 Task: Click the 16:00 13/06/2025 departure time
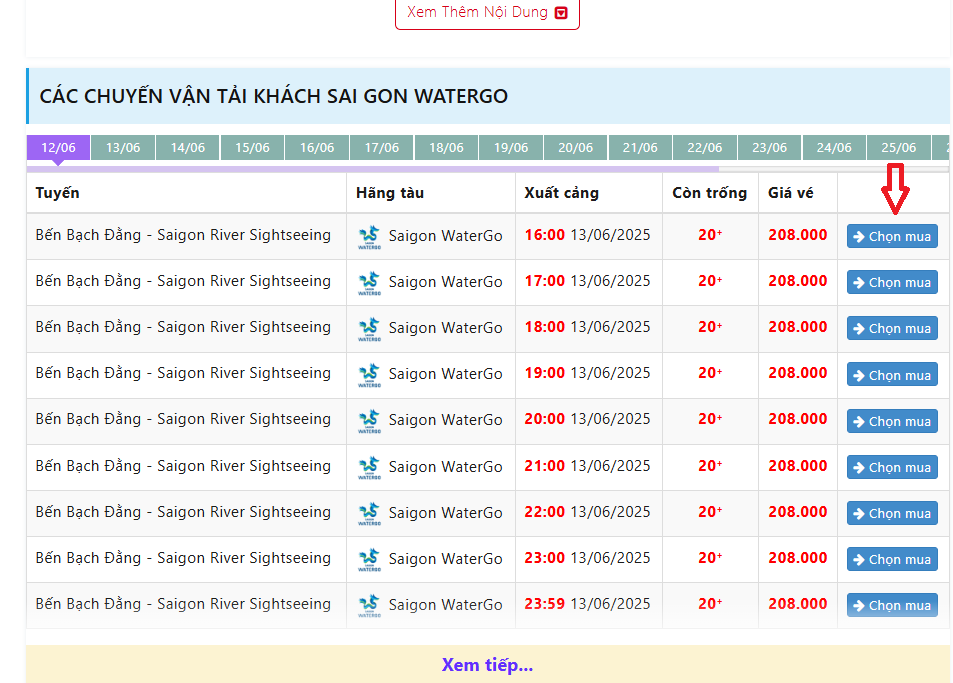(x=587, y=235)
